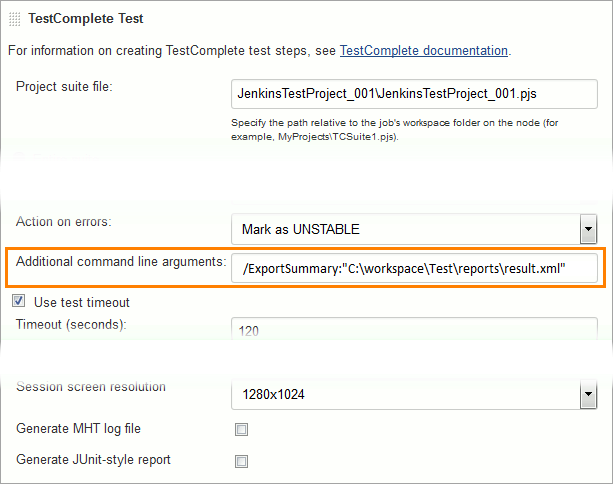
Task: Click the Use test timeout label
Action: coord(81,302)
